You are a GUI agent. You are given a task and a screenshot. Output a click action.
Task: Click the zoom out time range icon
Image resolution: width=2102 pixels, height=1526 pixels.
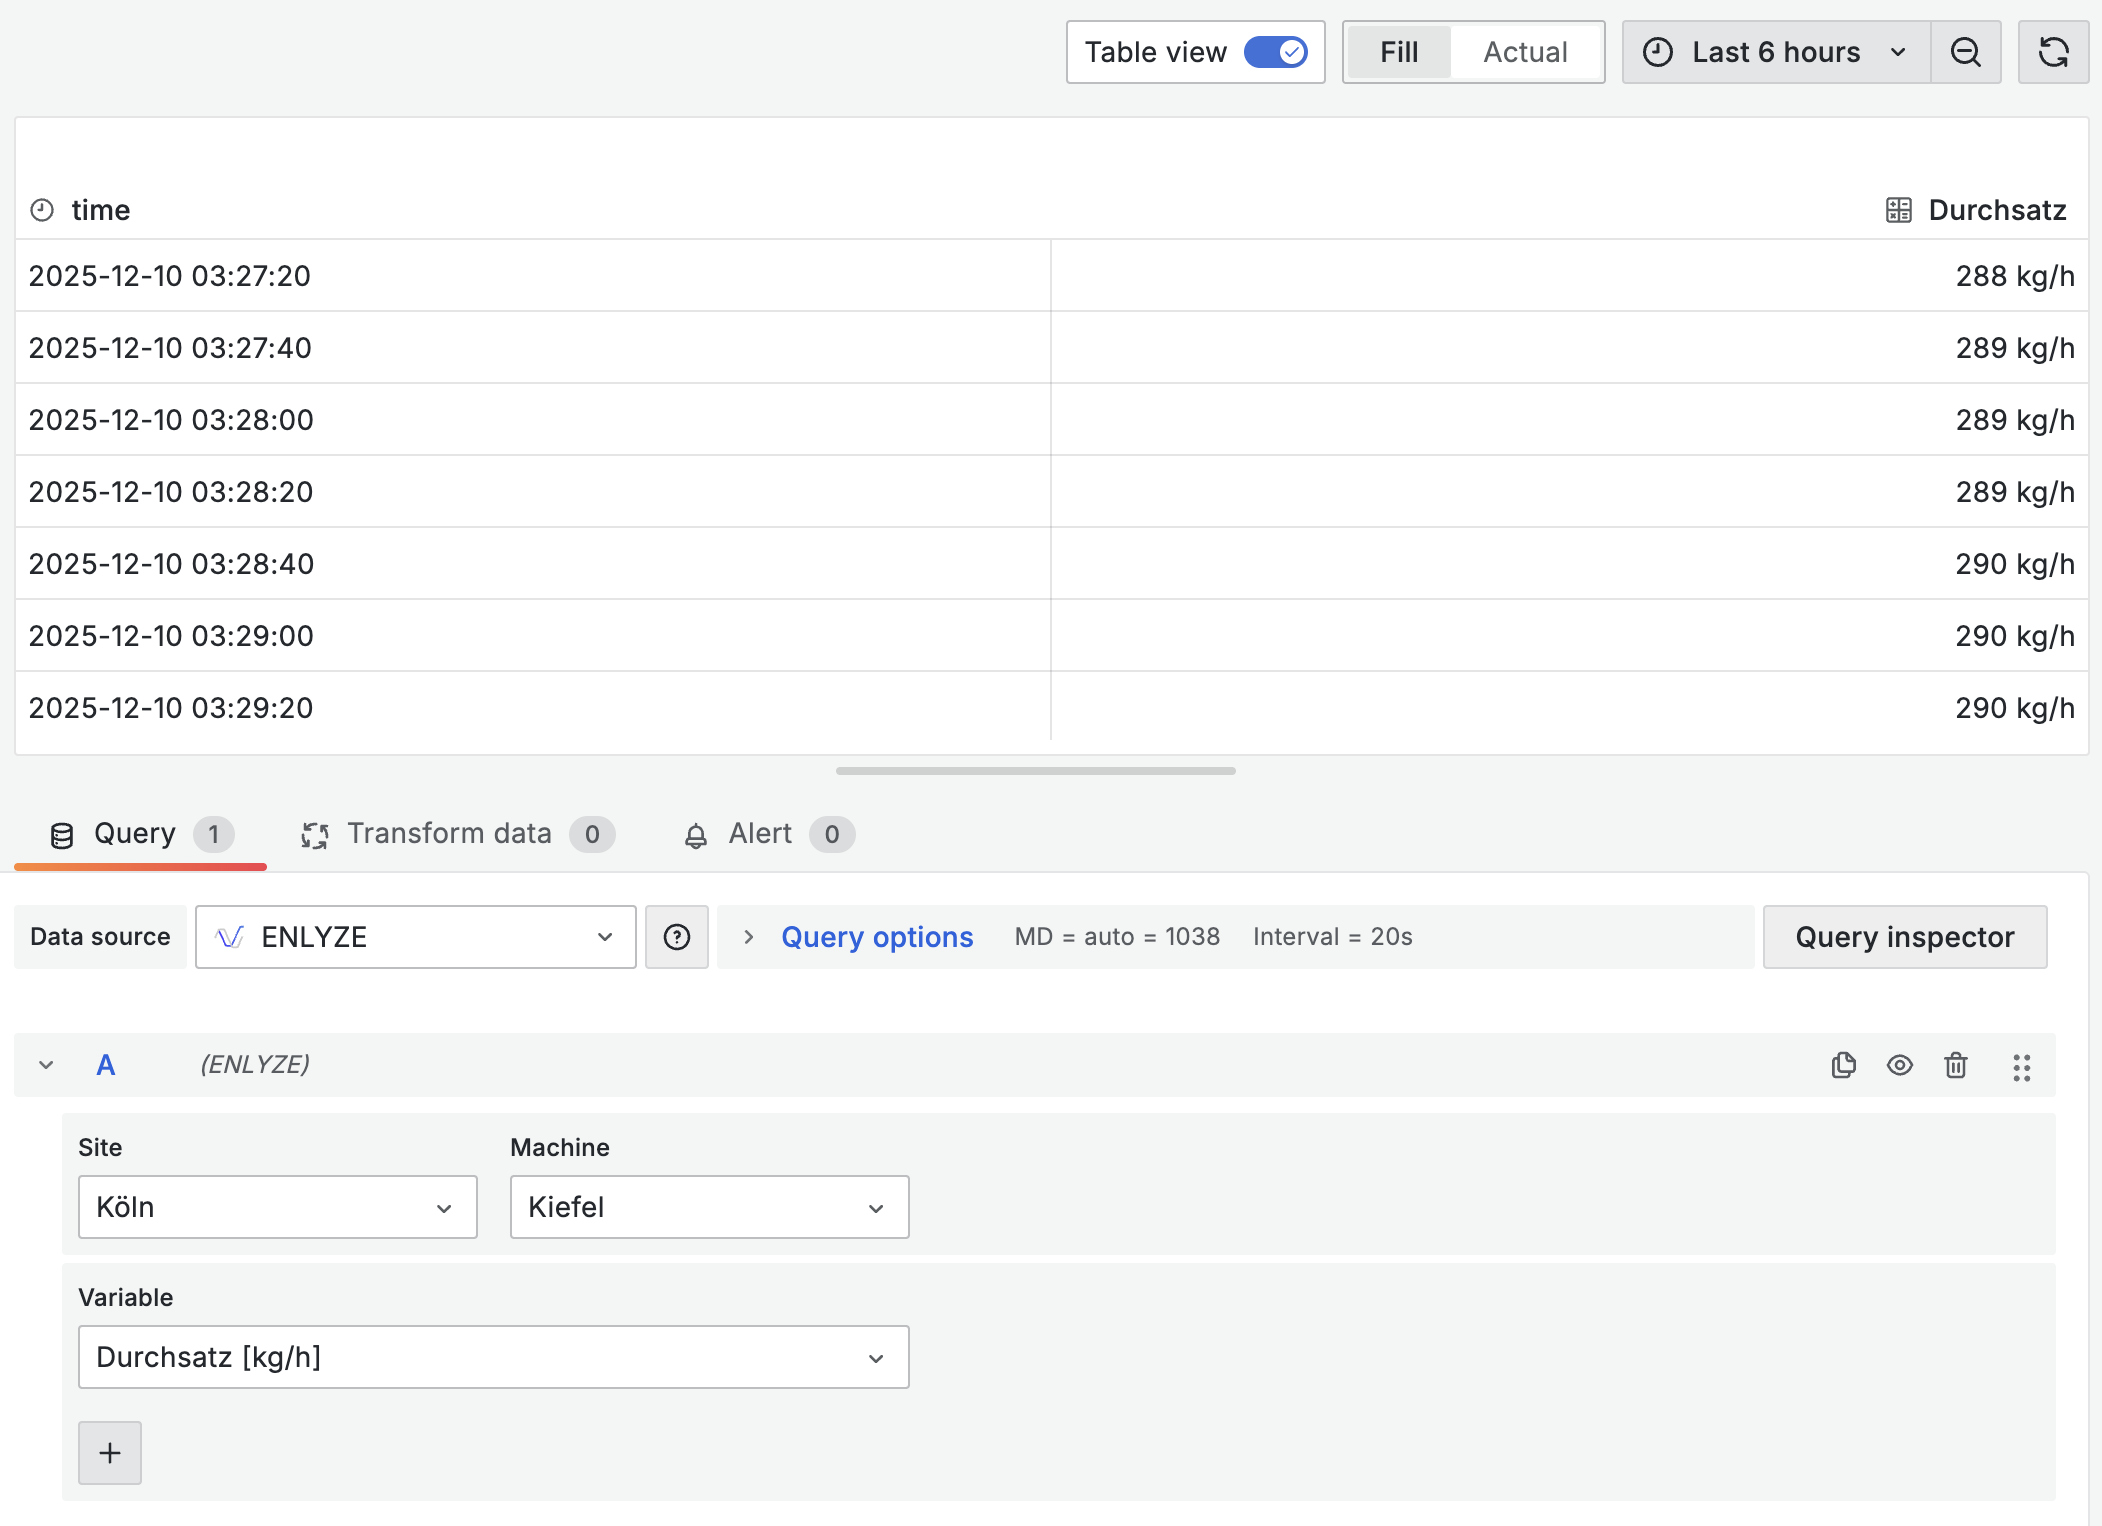tap(1965, 52)
